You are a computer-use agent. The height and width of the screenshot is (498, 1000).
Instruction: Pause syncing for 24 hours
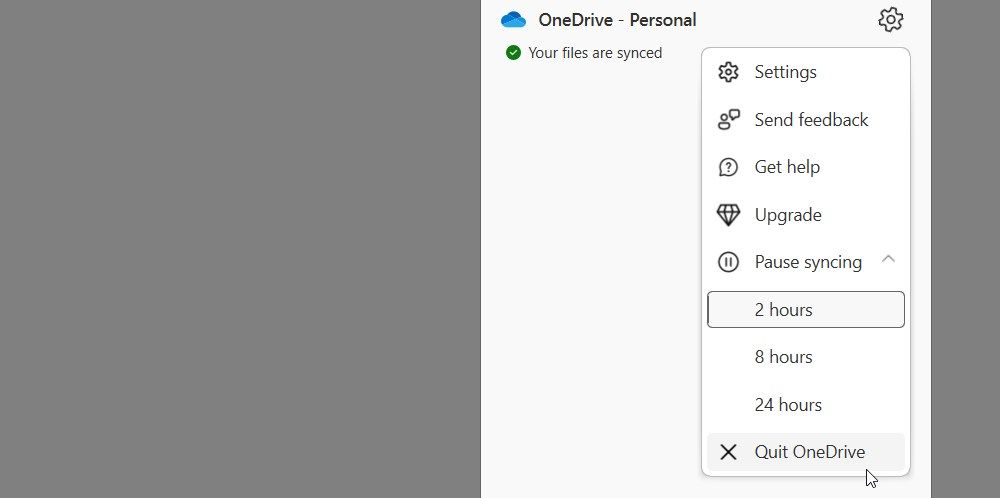click(x=788, y=405)
